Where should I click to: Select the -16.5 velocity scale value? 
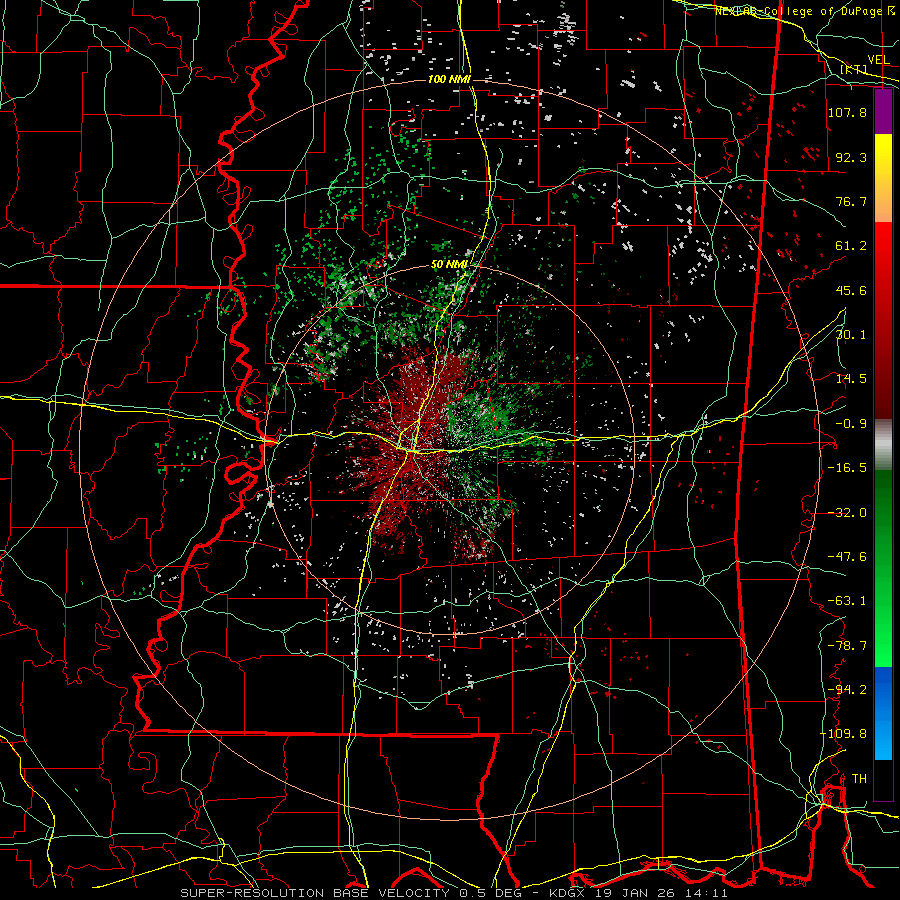click(x=847, y=468)
